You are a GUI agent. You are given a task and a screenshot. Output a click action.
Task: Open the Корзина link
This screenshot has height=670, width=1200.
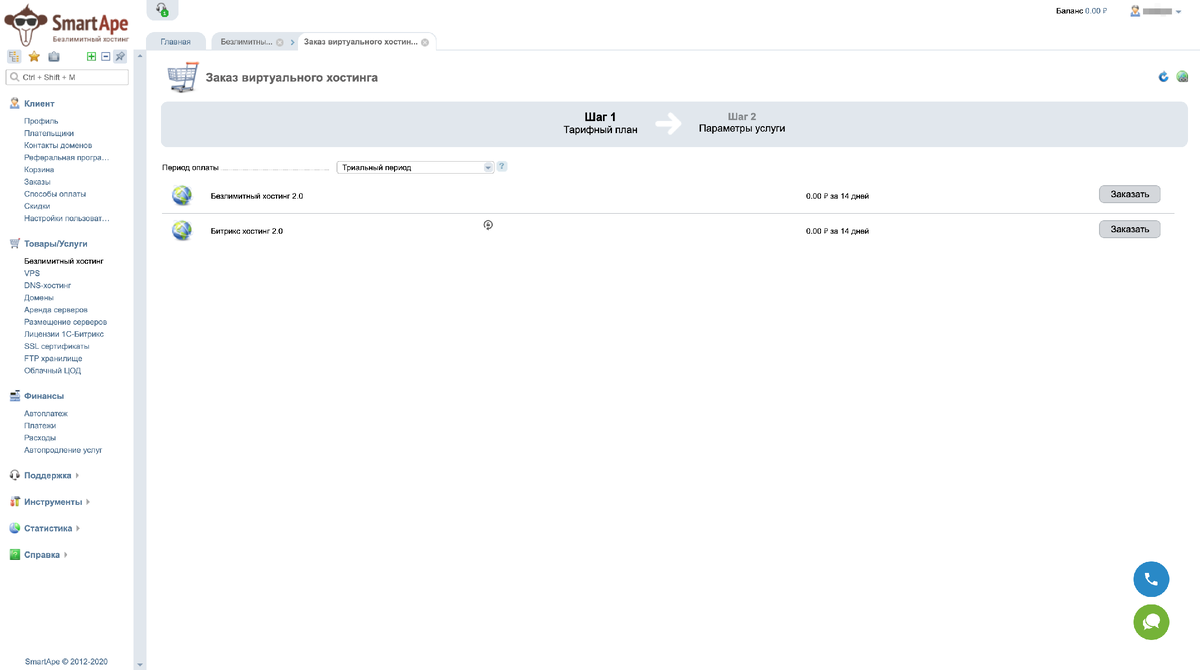pyautogui.click(x=39, y=169)
